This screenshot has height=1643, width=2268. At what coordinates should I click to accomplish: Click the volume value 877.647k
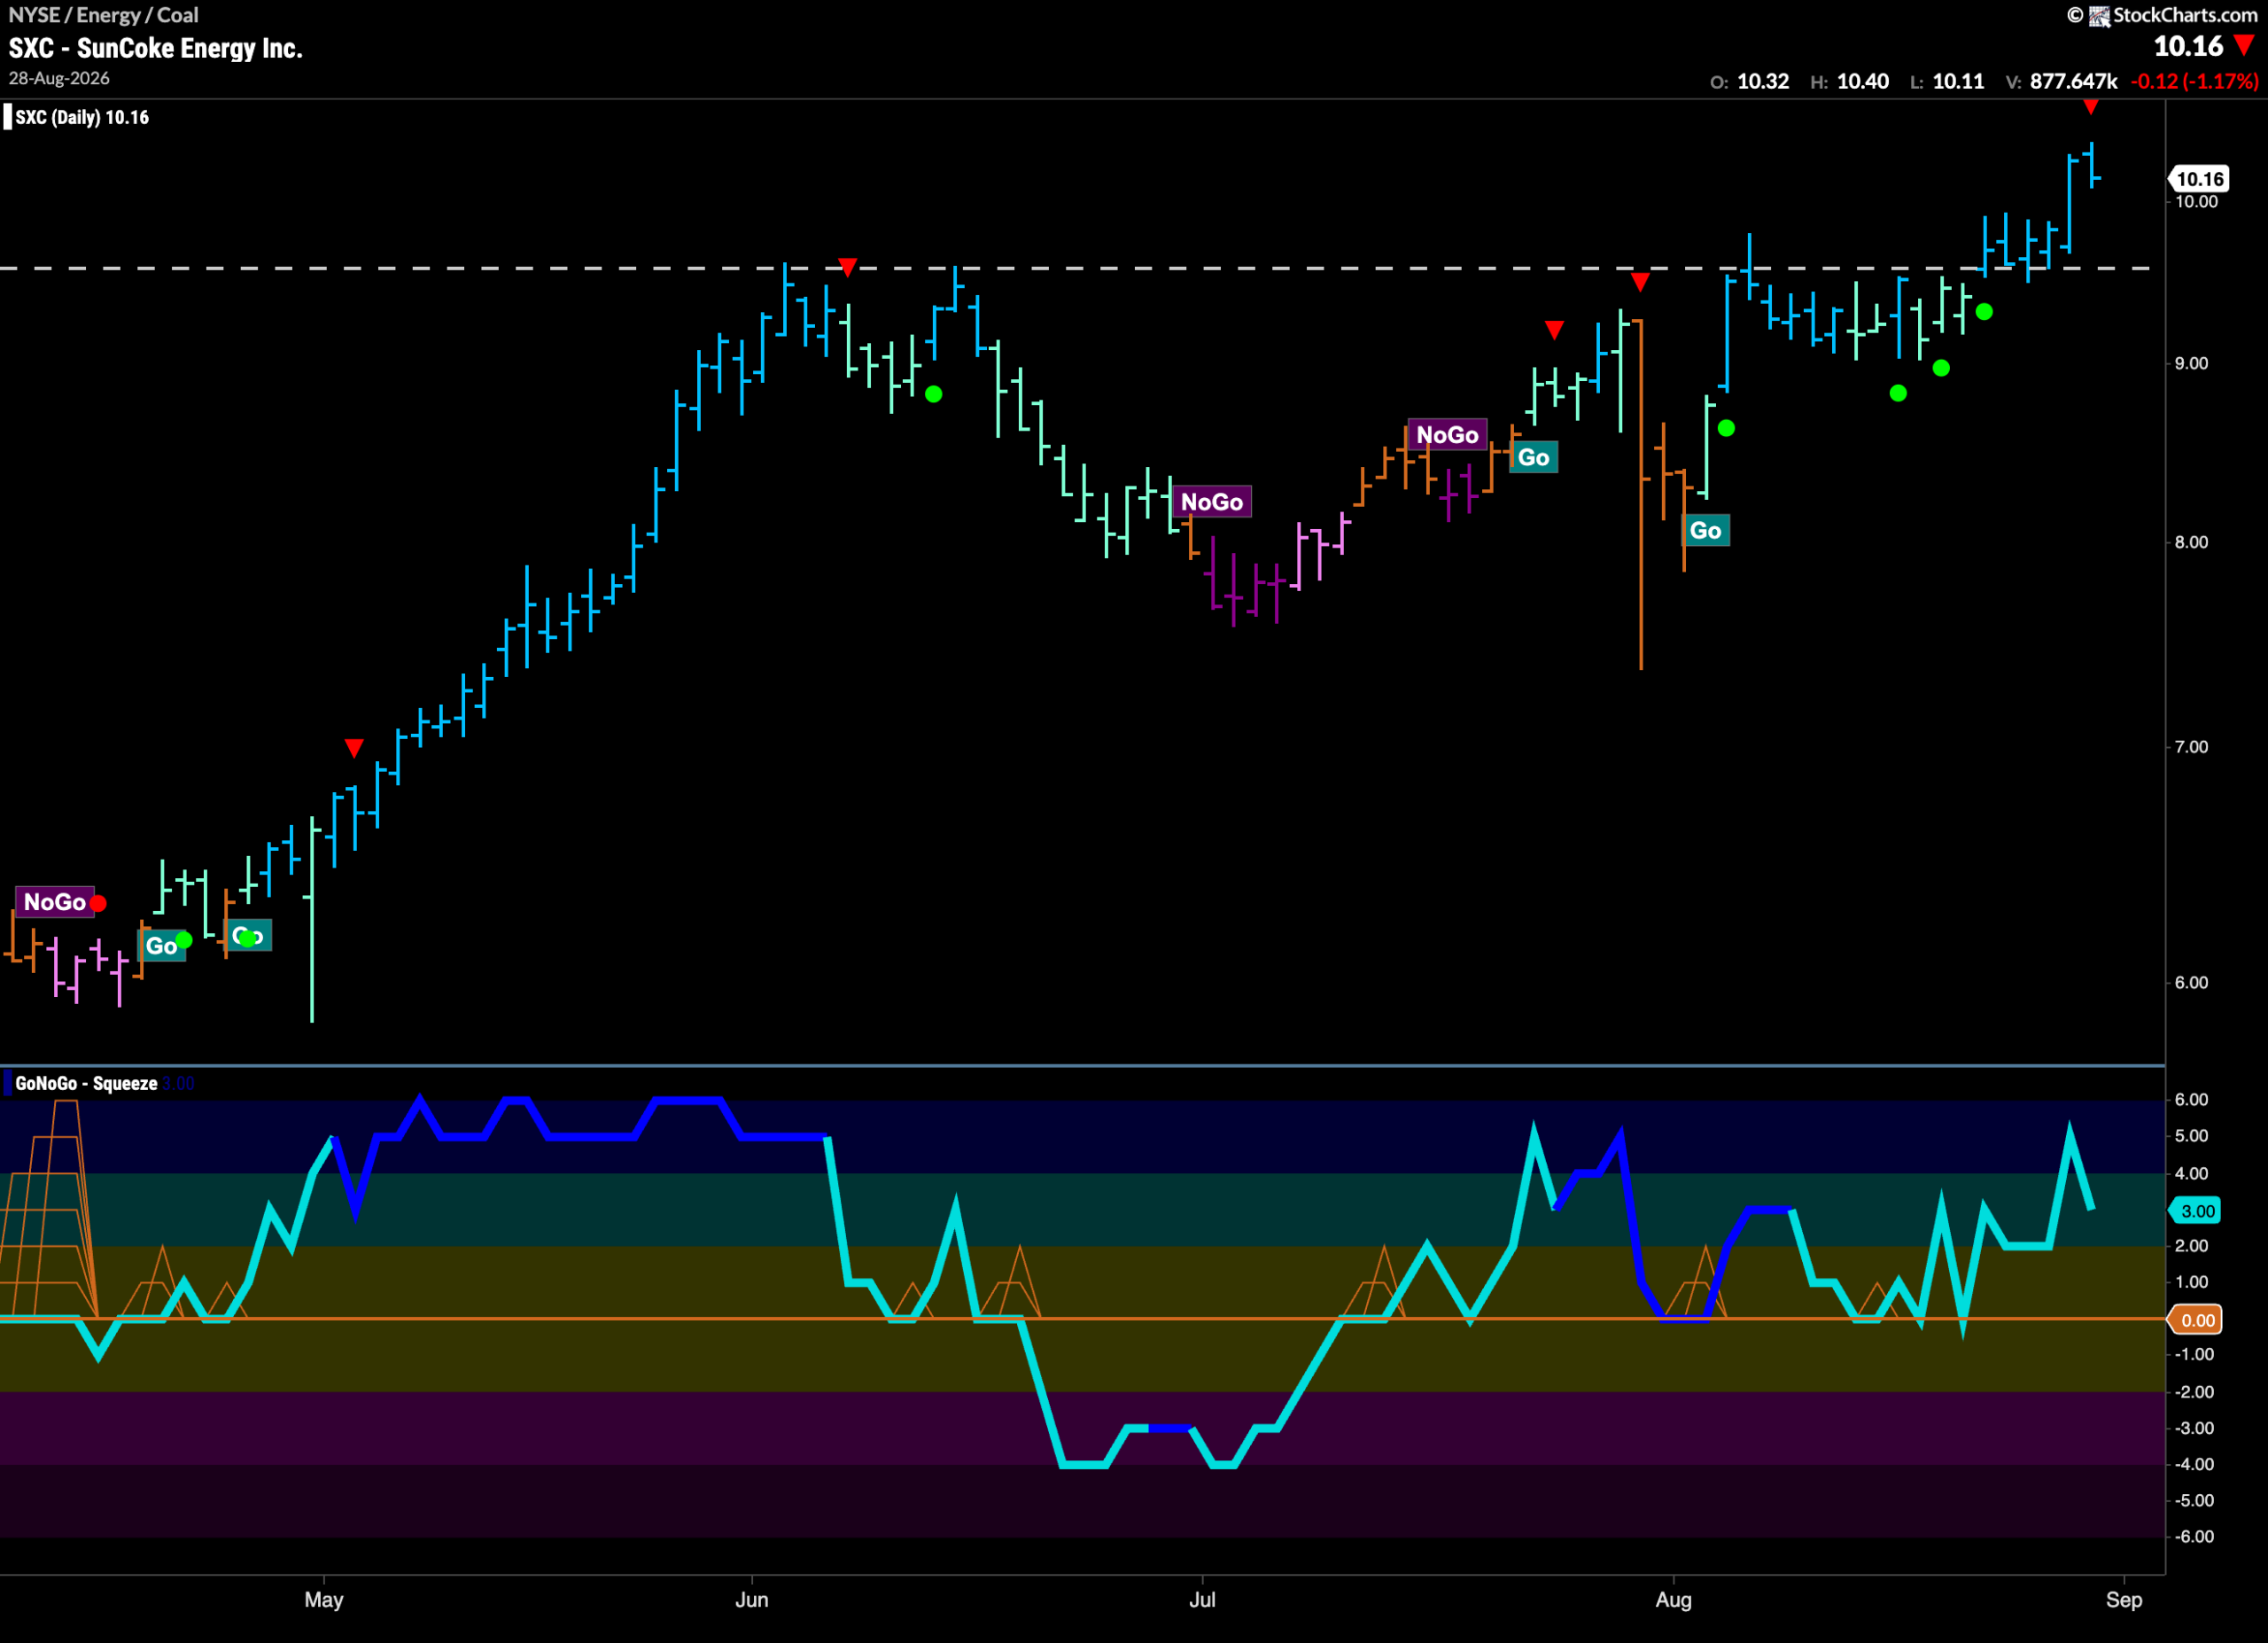2073,82
